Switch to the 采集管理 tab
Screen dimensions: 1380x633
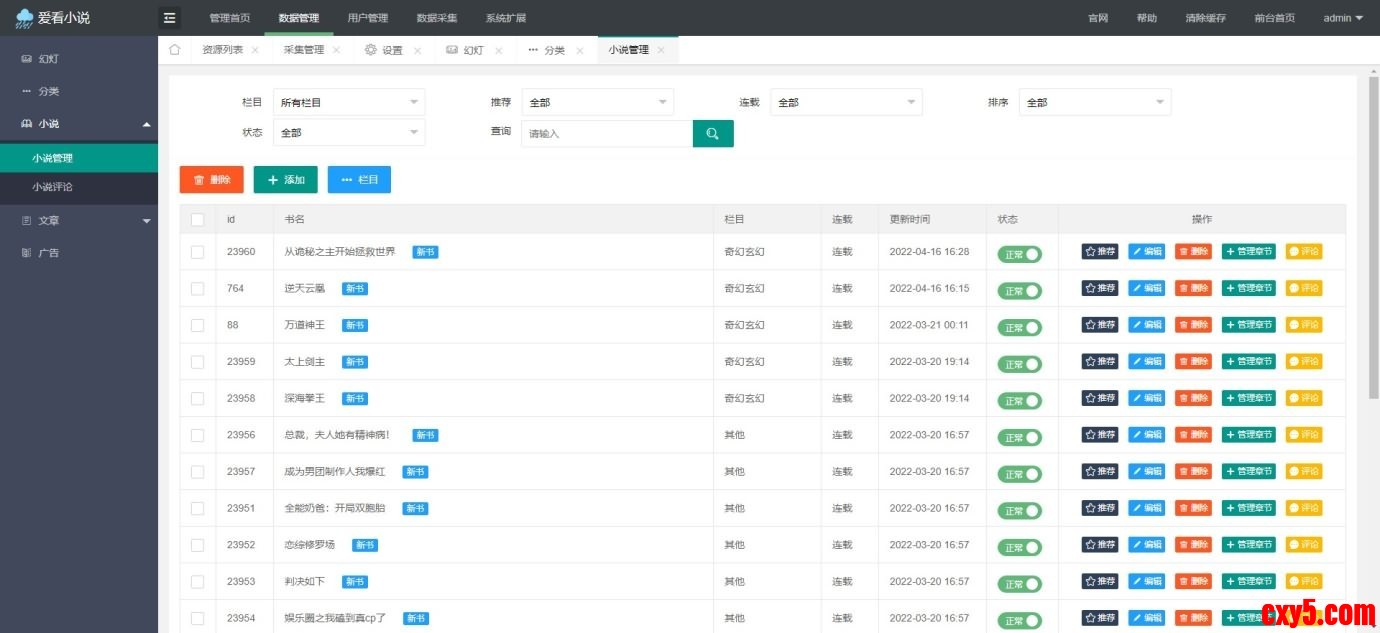(303, 50)
